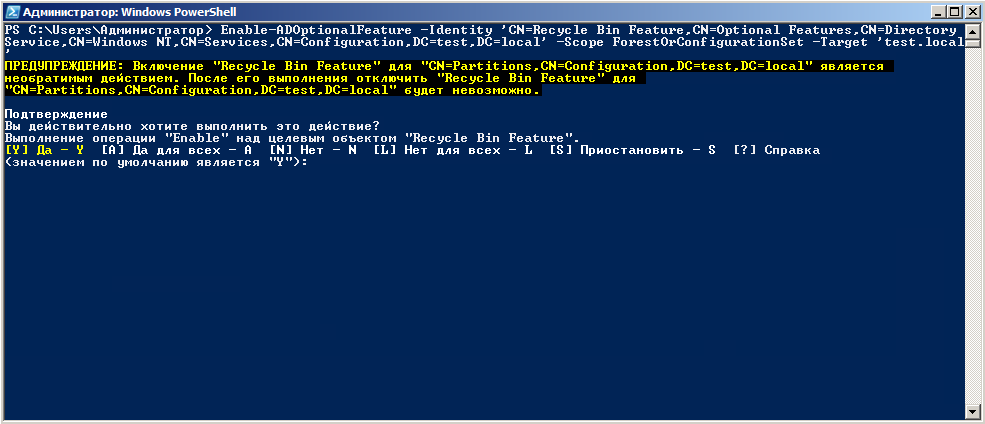Maximize the Windows PowerShell window
The image size is (985, 424).
(952, 12)
